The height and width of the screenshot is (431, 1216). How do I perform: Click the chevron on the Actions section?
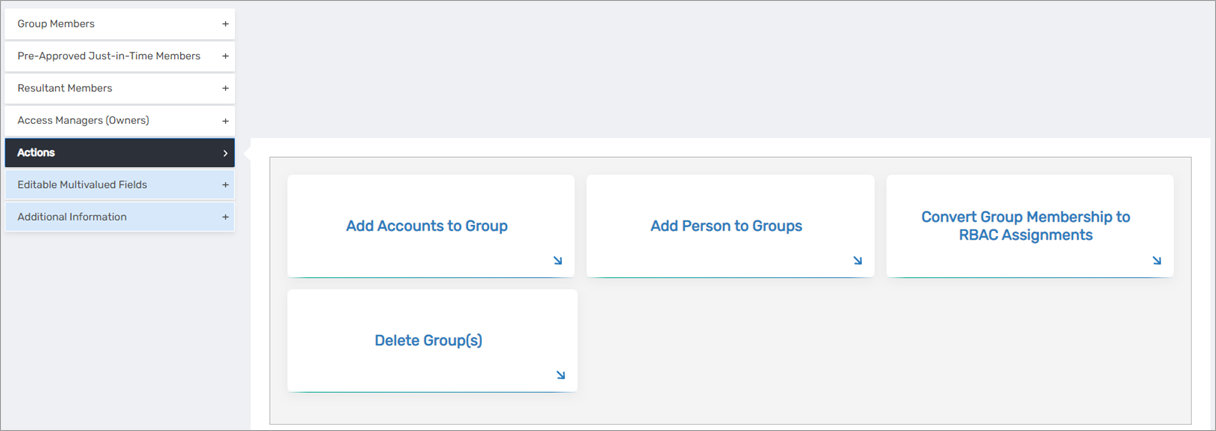click(x=225, y=153)
